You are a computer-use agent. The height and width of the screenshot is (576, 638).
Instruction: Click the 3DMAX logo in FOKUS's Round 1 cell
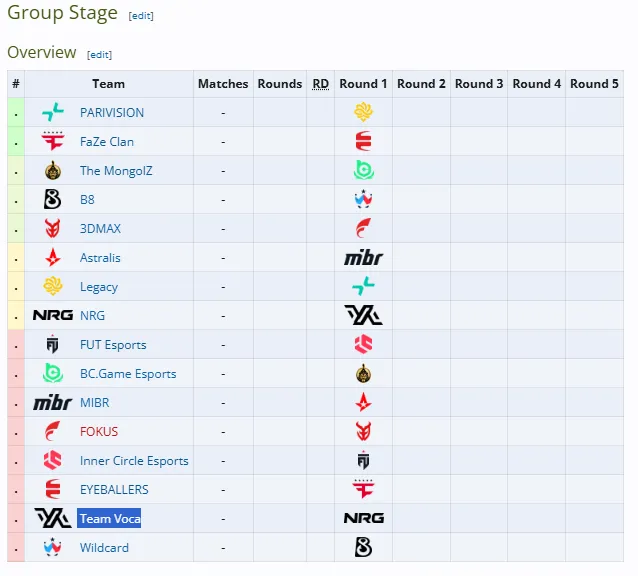pos(363,432)
